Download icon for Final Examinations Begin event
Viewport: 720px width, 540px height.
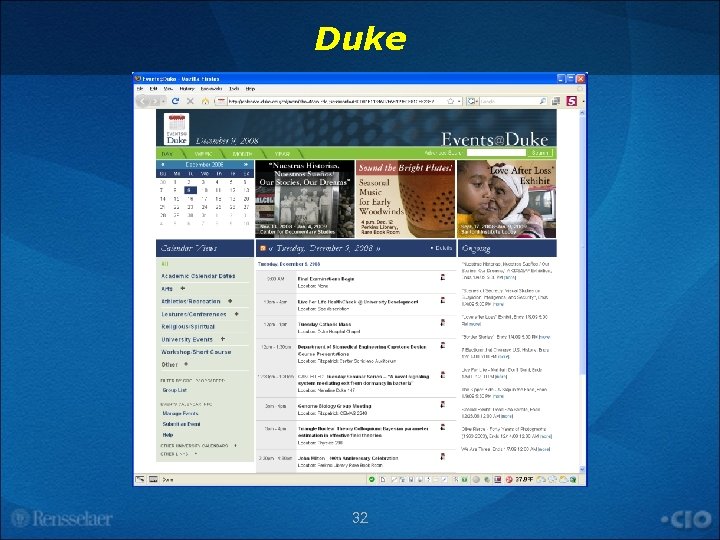click(443, 277)
